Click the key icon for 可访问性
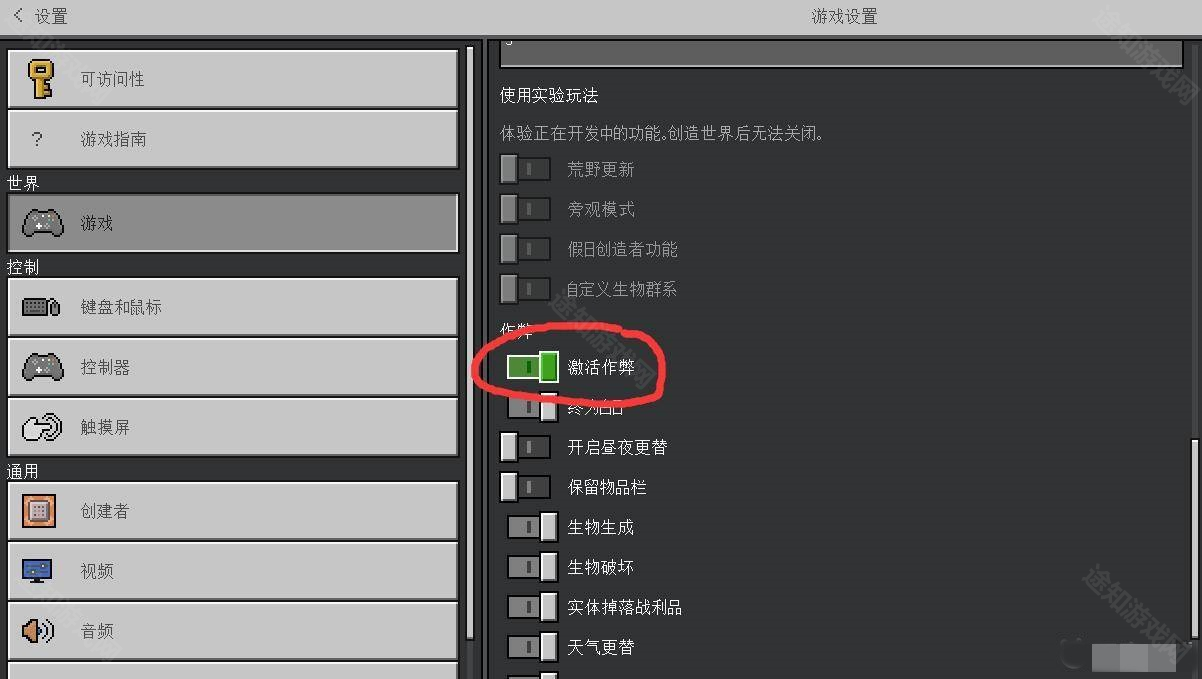This screenshot has height=679, width=1202. click(x=41, y=79)
